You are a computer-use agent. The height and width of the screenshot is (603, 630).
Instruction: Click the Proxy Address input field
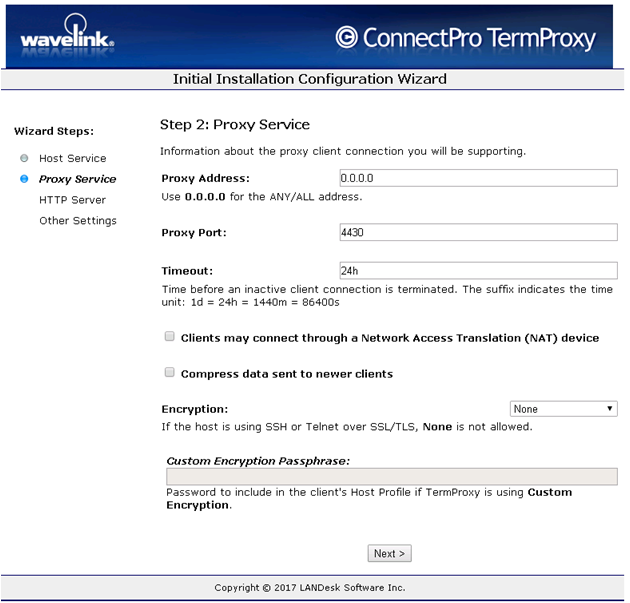click(478, 178)
